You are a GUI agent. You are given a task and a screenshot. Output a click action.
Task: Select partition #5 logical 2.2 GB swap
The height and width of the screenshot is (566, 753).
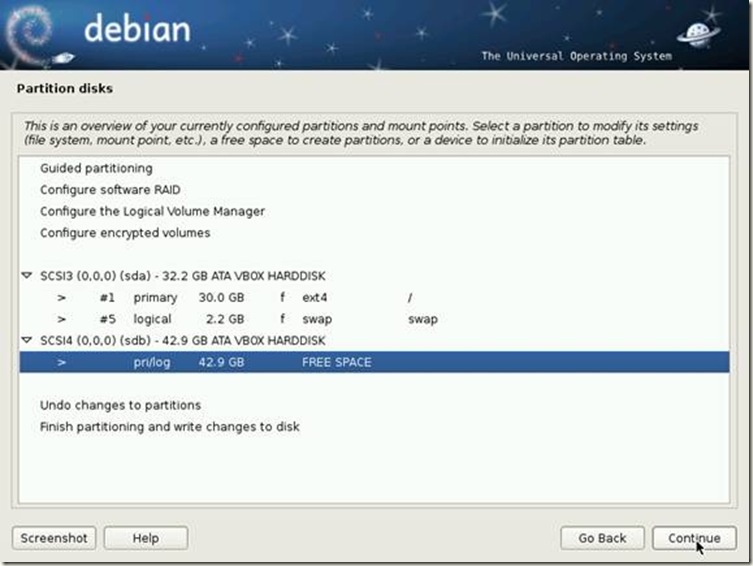(x=374, y=319)
